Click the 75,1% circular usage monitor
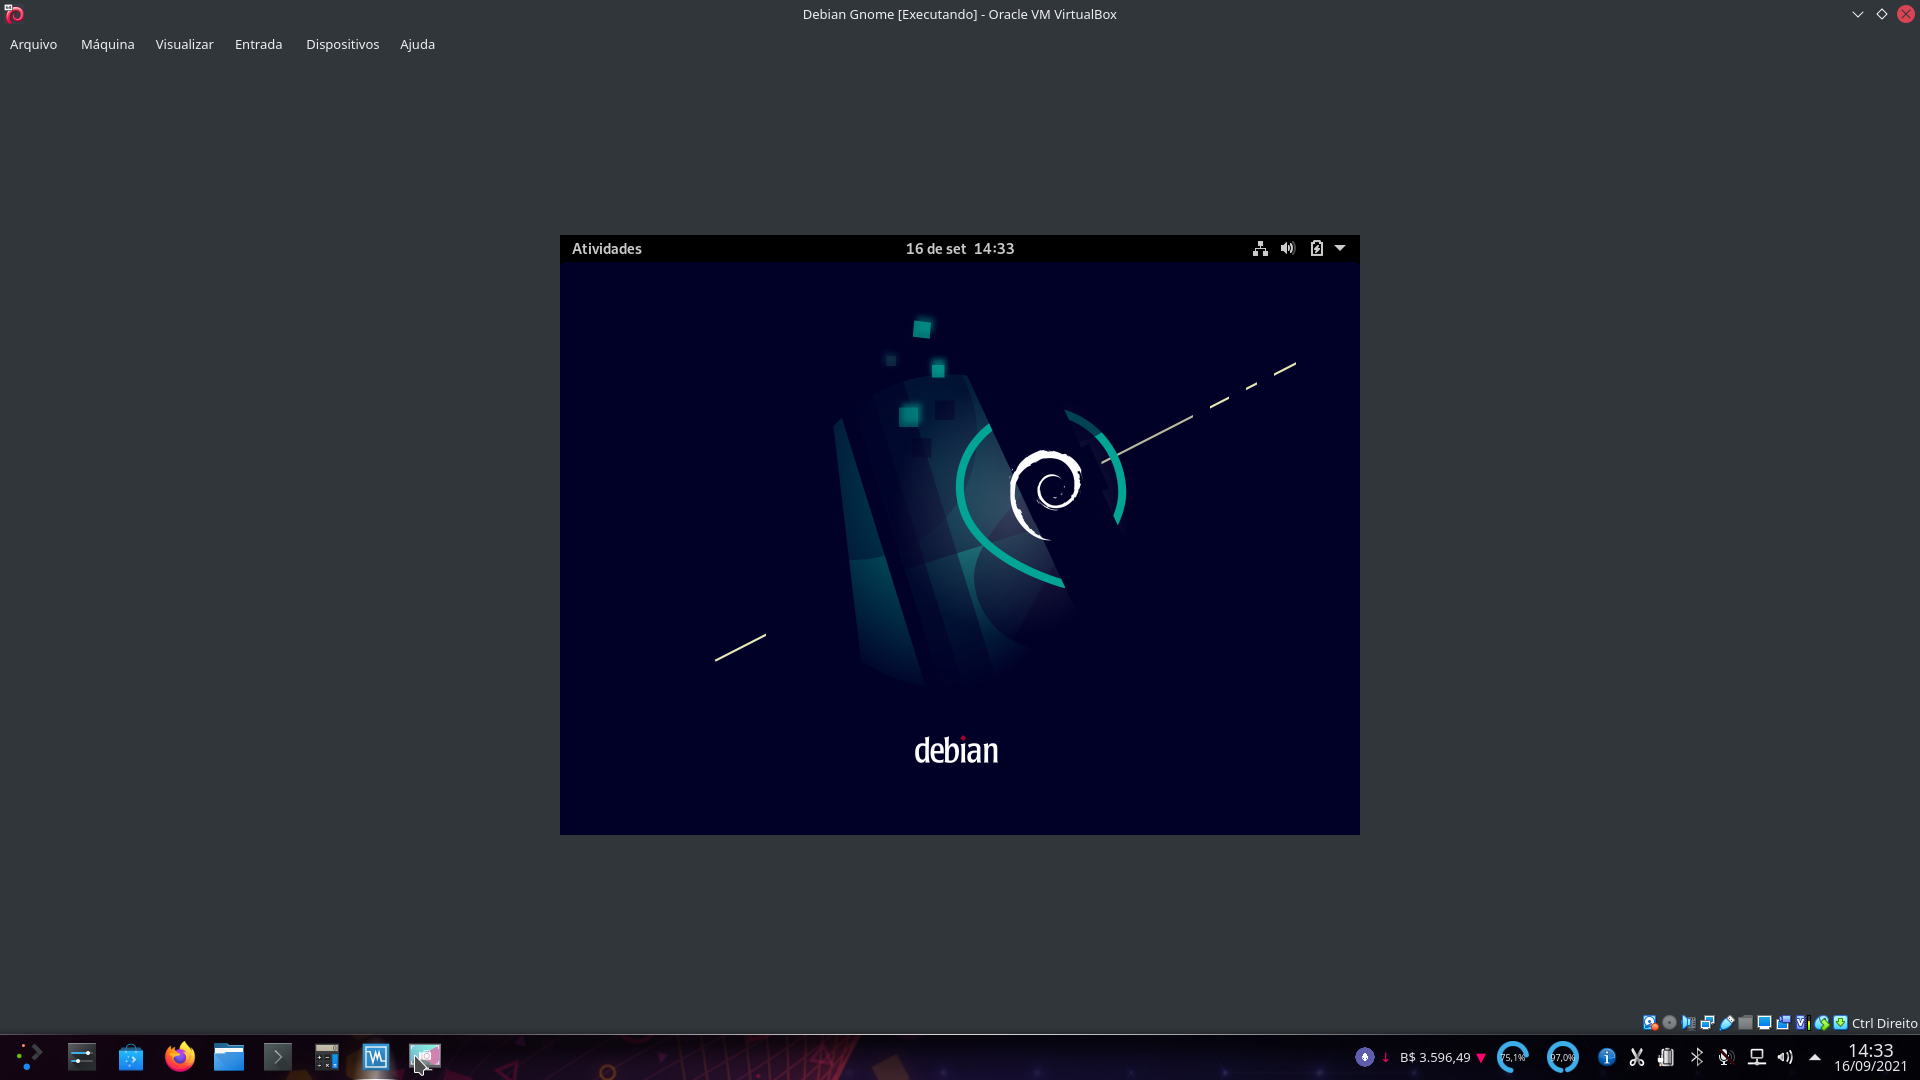The width and height of the screenshot is (1920, 1080). [x=1512, y=1057]
